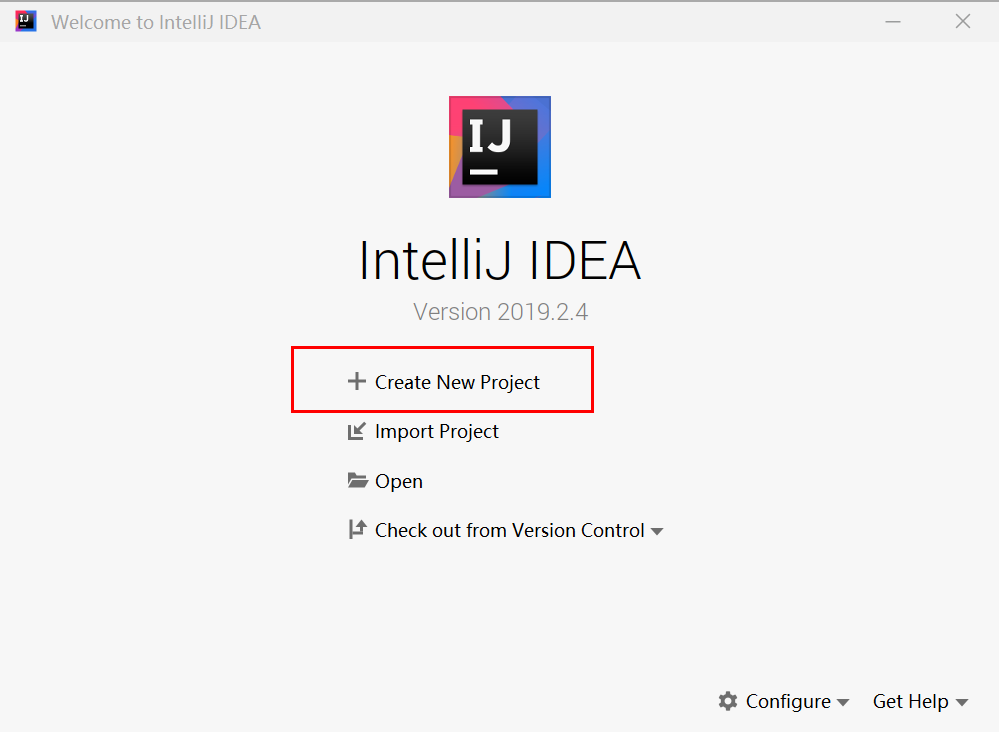Click the IJ icon in the title bar
Screen dimensions: 999x732
tap(24, 20)
